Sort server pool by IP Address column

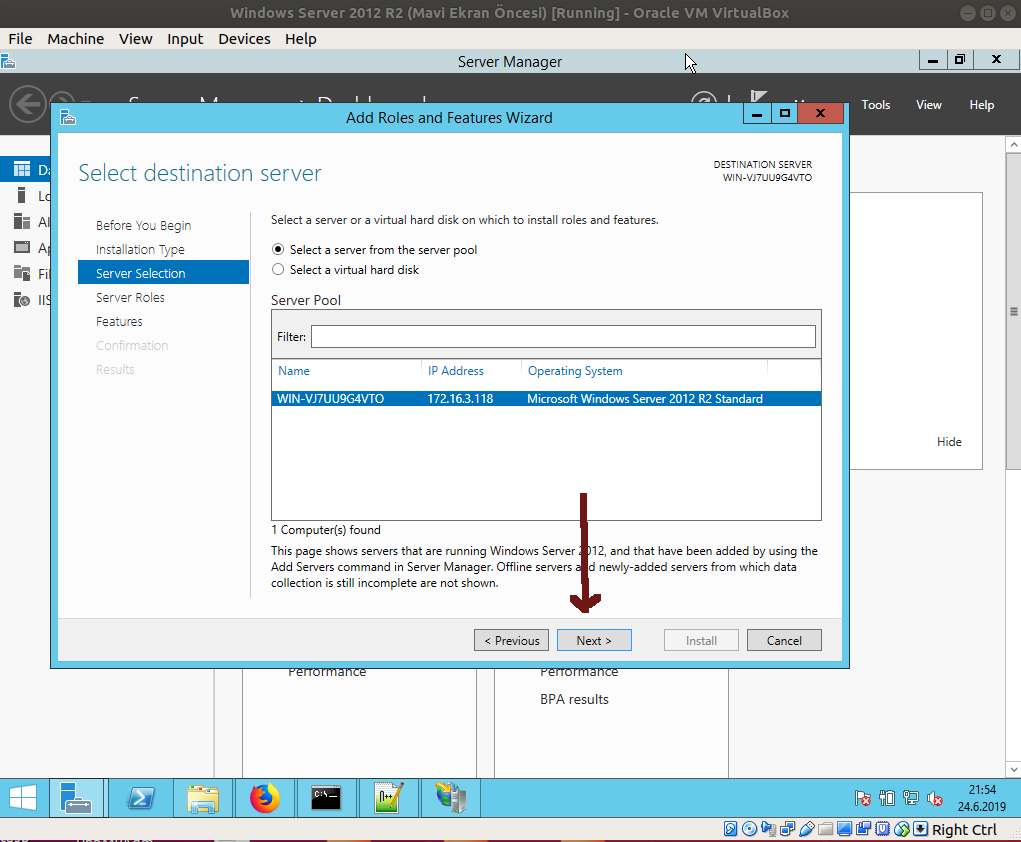click(456, 371)
